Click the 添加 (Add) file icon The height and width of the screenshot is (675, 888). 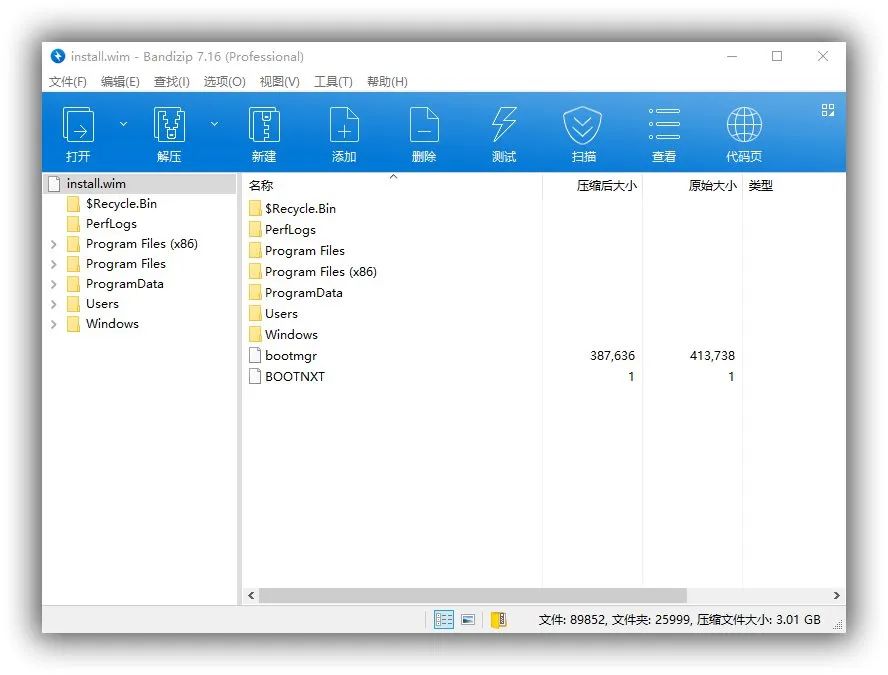(x=344, y=126)
